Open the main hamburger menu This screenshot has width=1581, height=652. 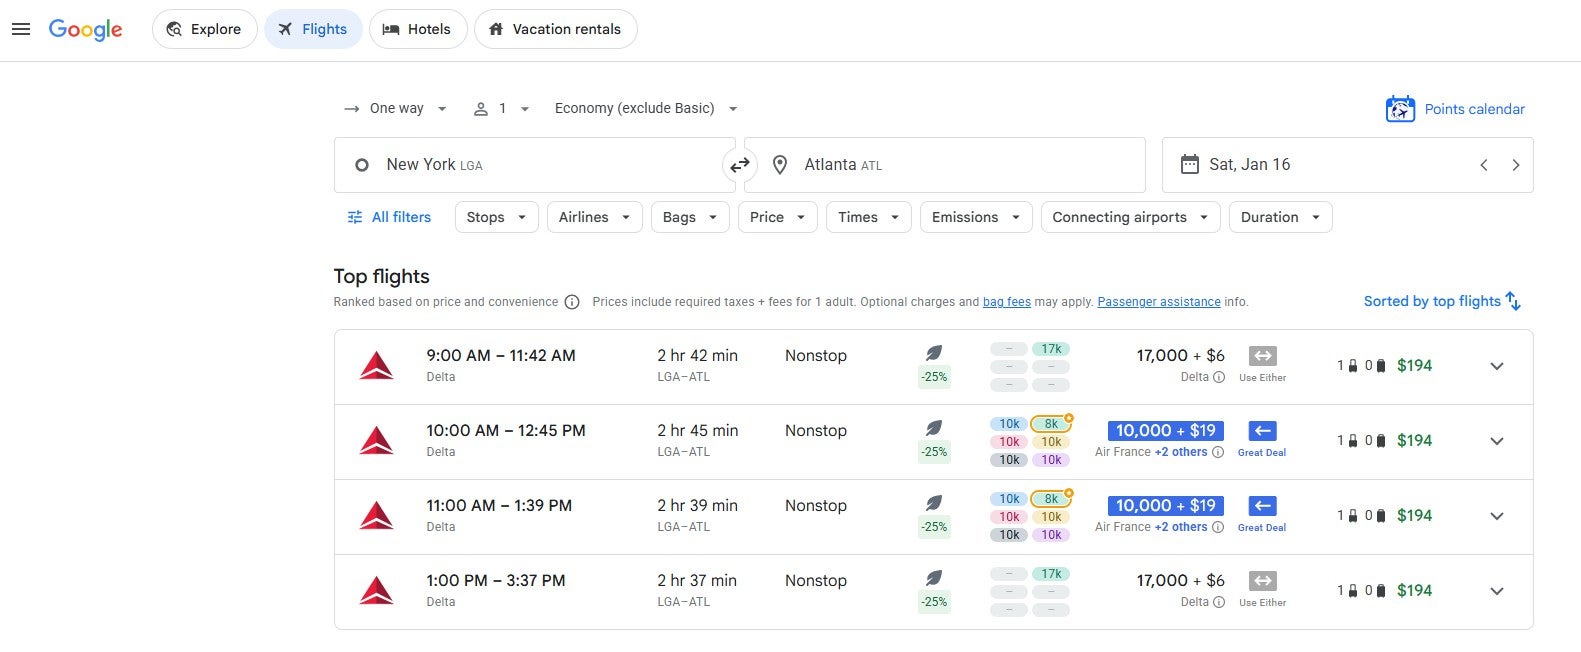click(21, 29)
